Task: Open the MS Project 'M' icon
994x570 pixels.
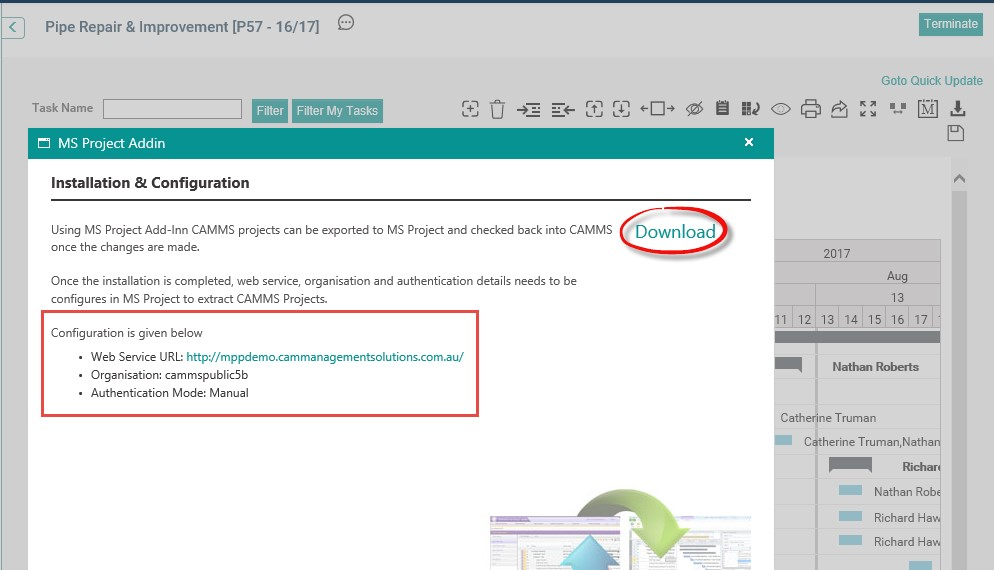Action: click(927, 109)
